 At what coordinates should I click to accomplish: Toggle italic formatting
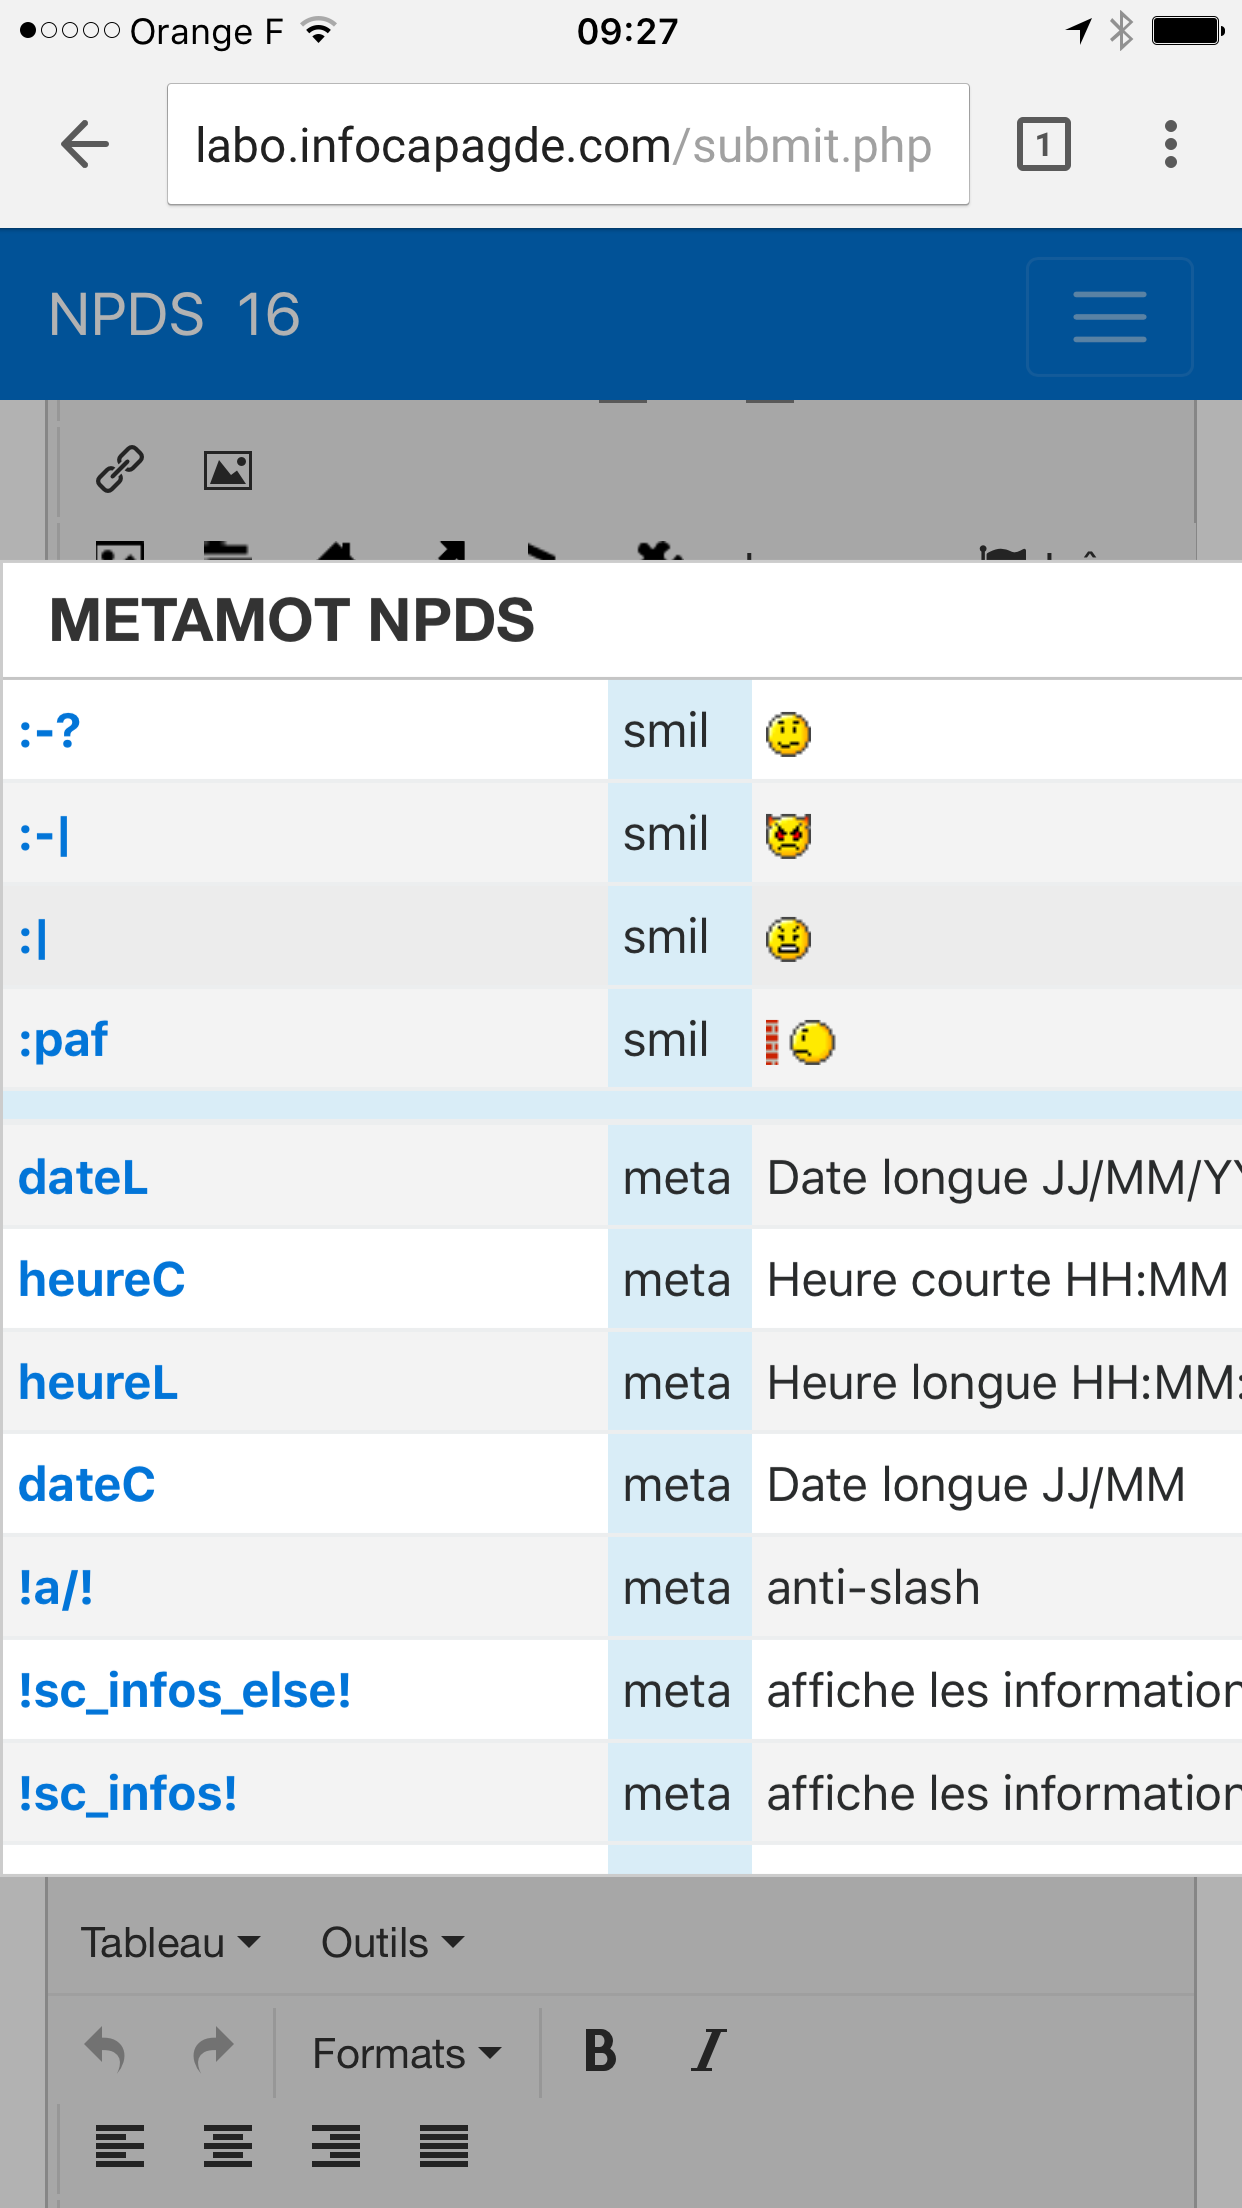coord(708,2051)
